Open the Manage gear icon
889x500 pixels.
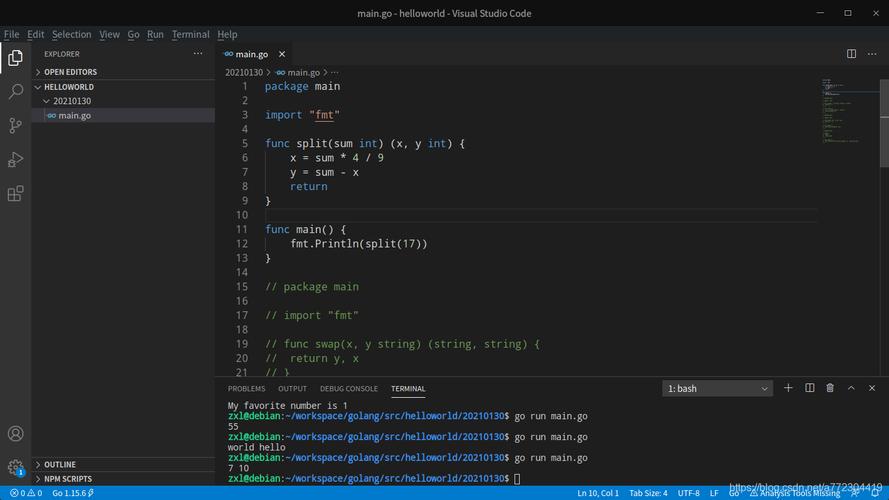[x=15, y=467]
